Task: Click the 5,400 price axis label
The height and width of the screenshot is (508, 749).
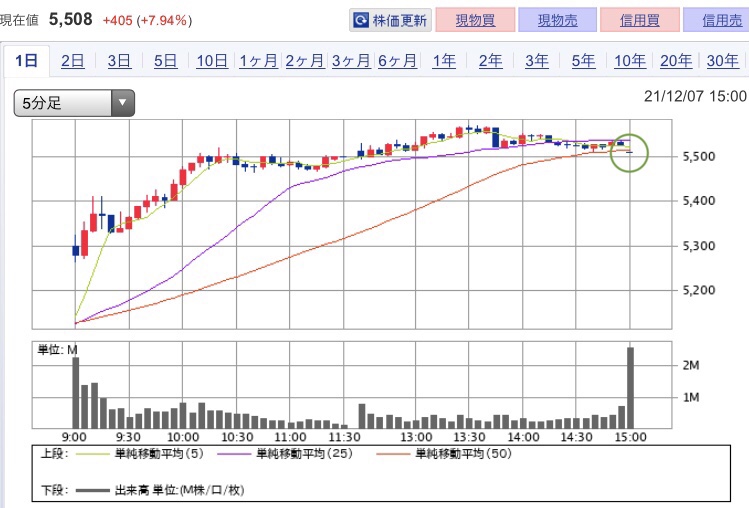Action: pyautogui.click(x=699, y=201)
